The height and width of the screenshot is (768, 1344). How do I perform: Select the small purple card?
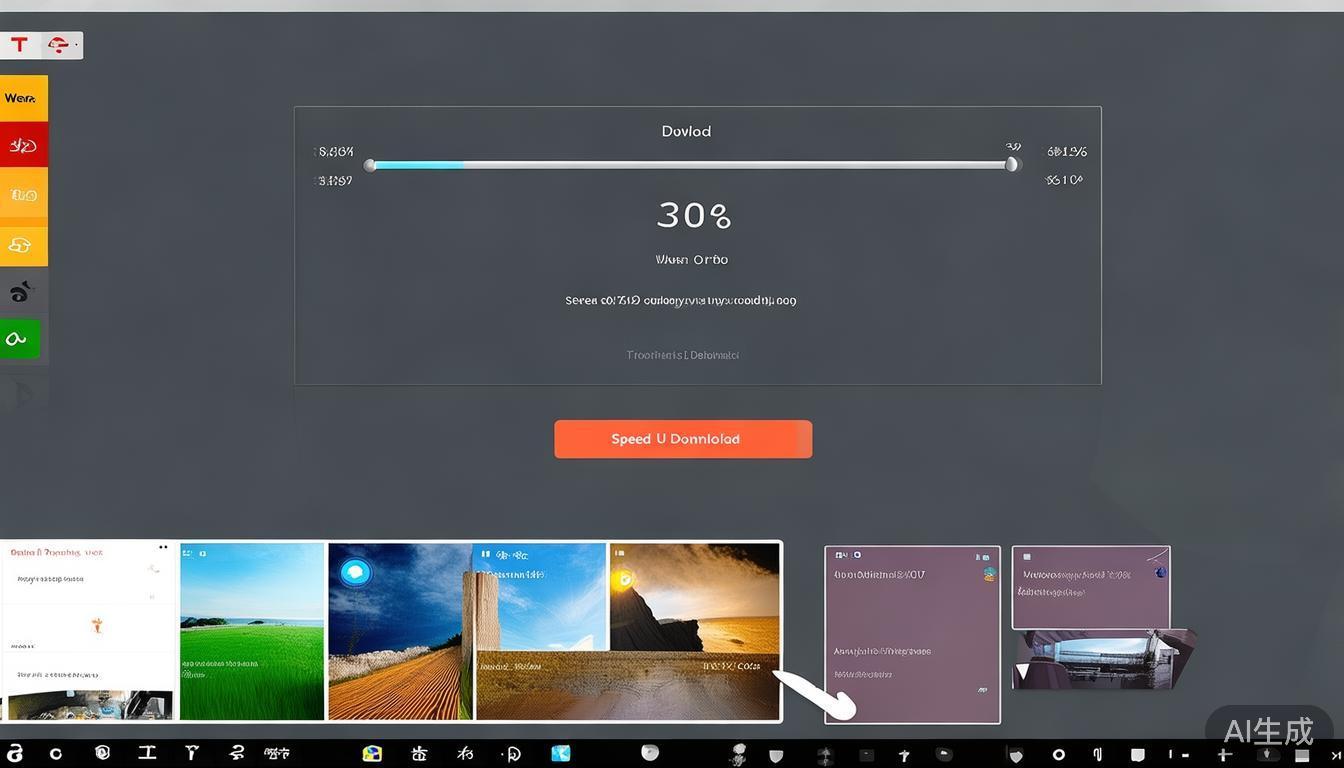coord(1091,587)
